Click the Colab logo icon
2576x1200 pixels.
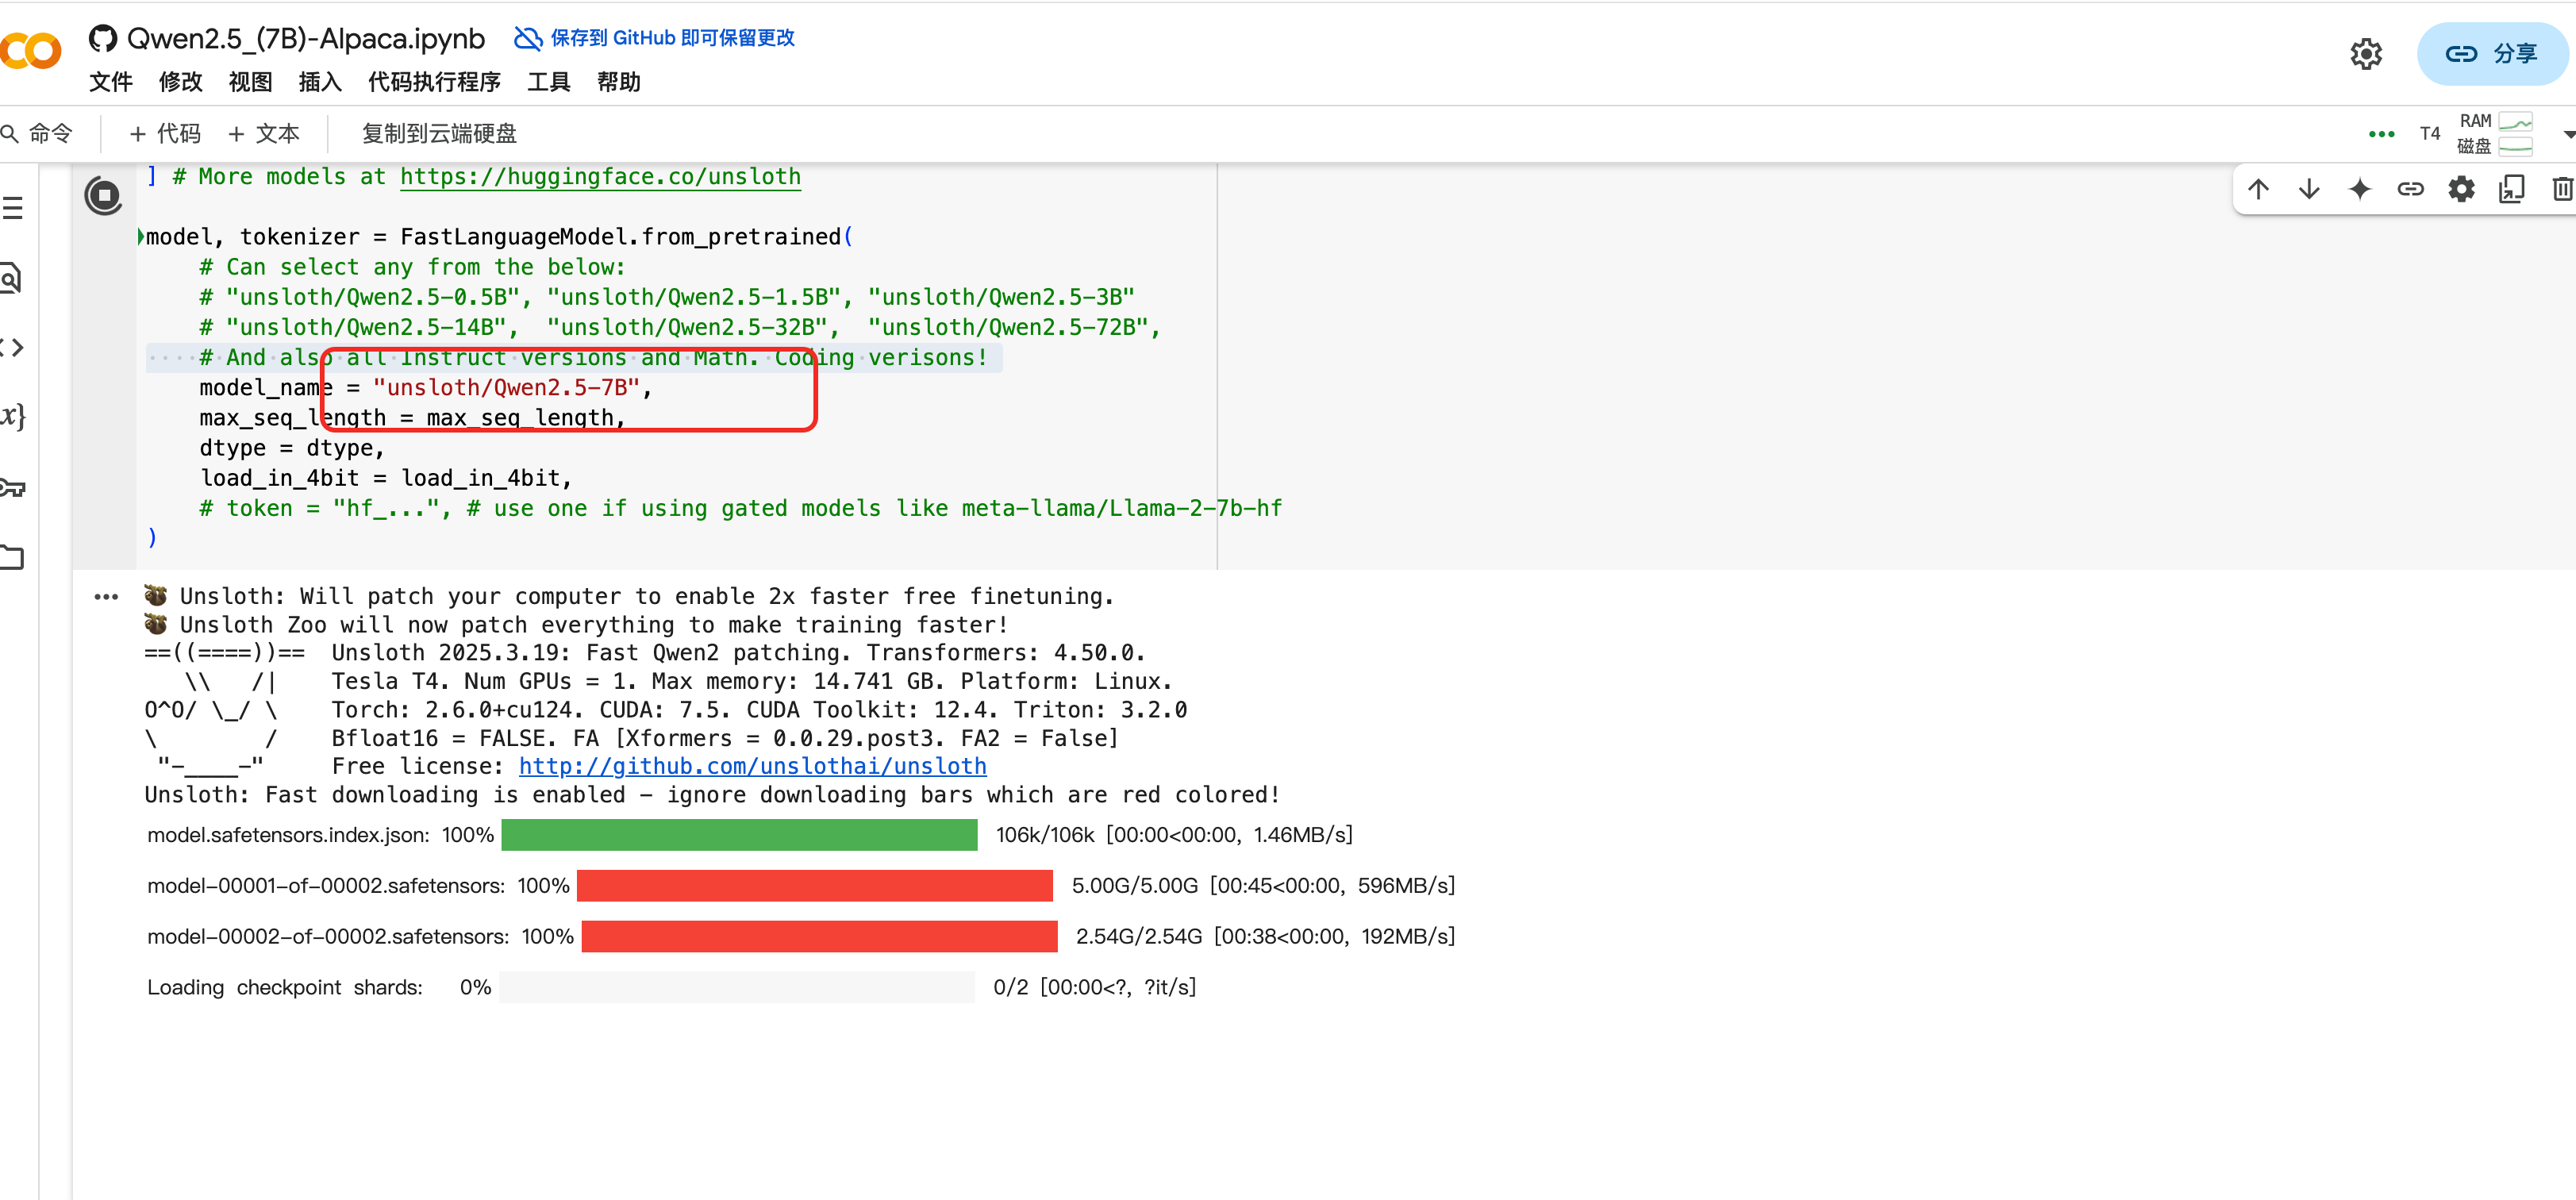coord(30,51)
